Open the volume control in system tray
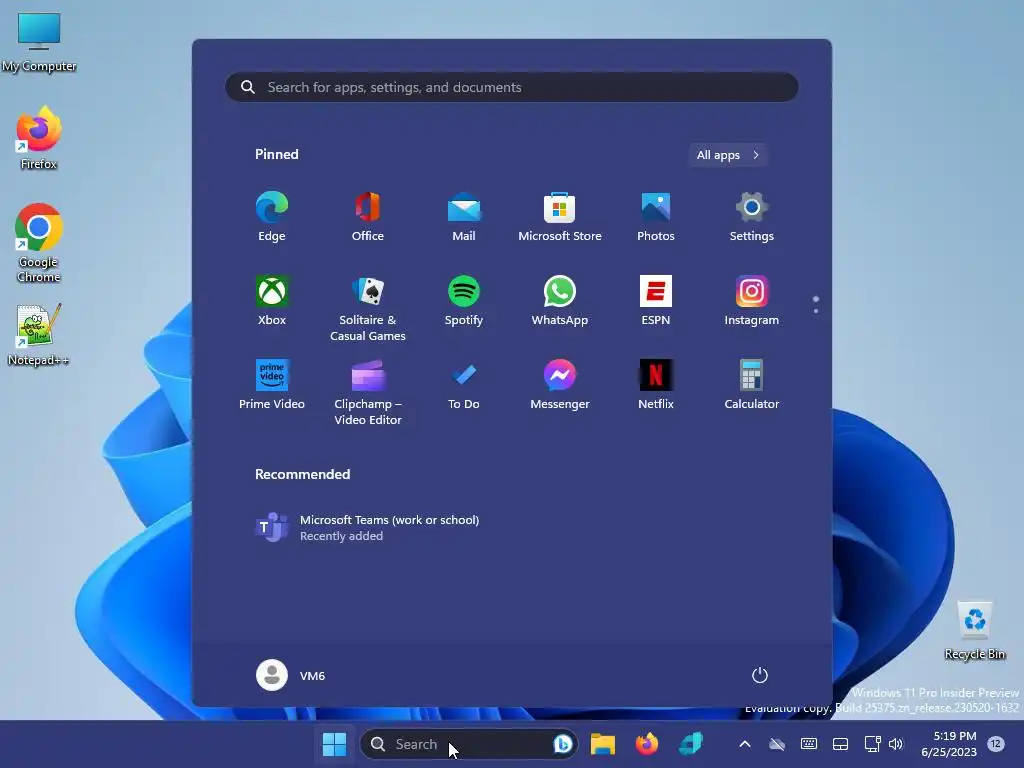The image size is (1024, 768). [896, 744]
